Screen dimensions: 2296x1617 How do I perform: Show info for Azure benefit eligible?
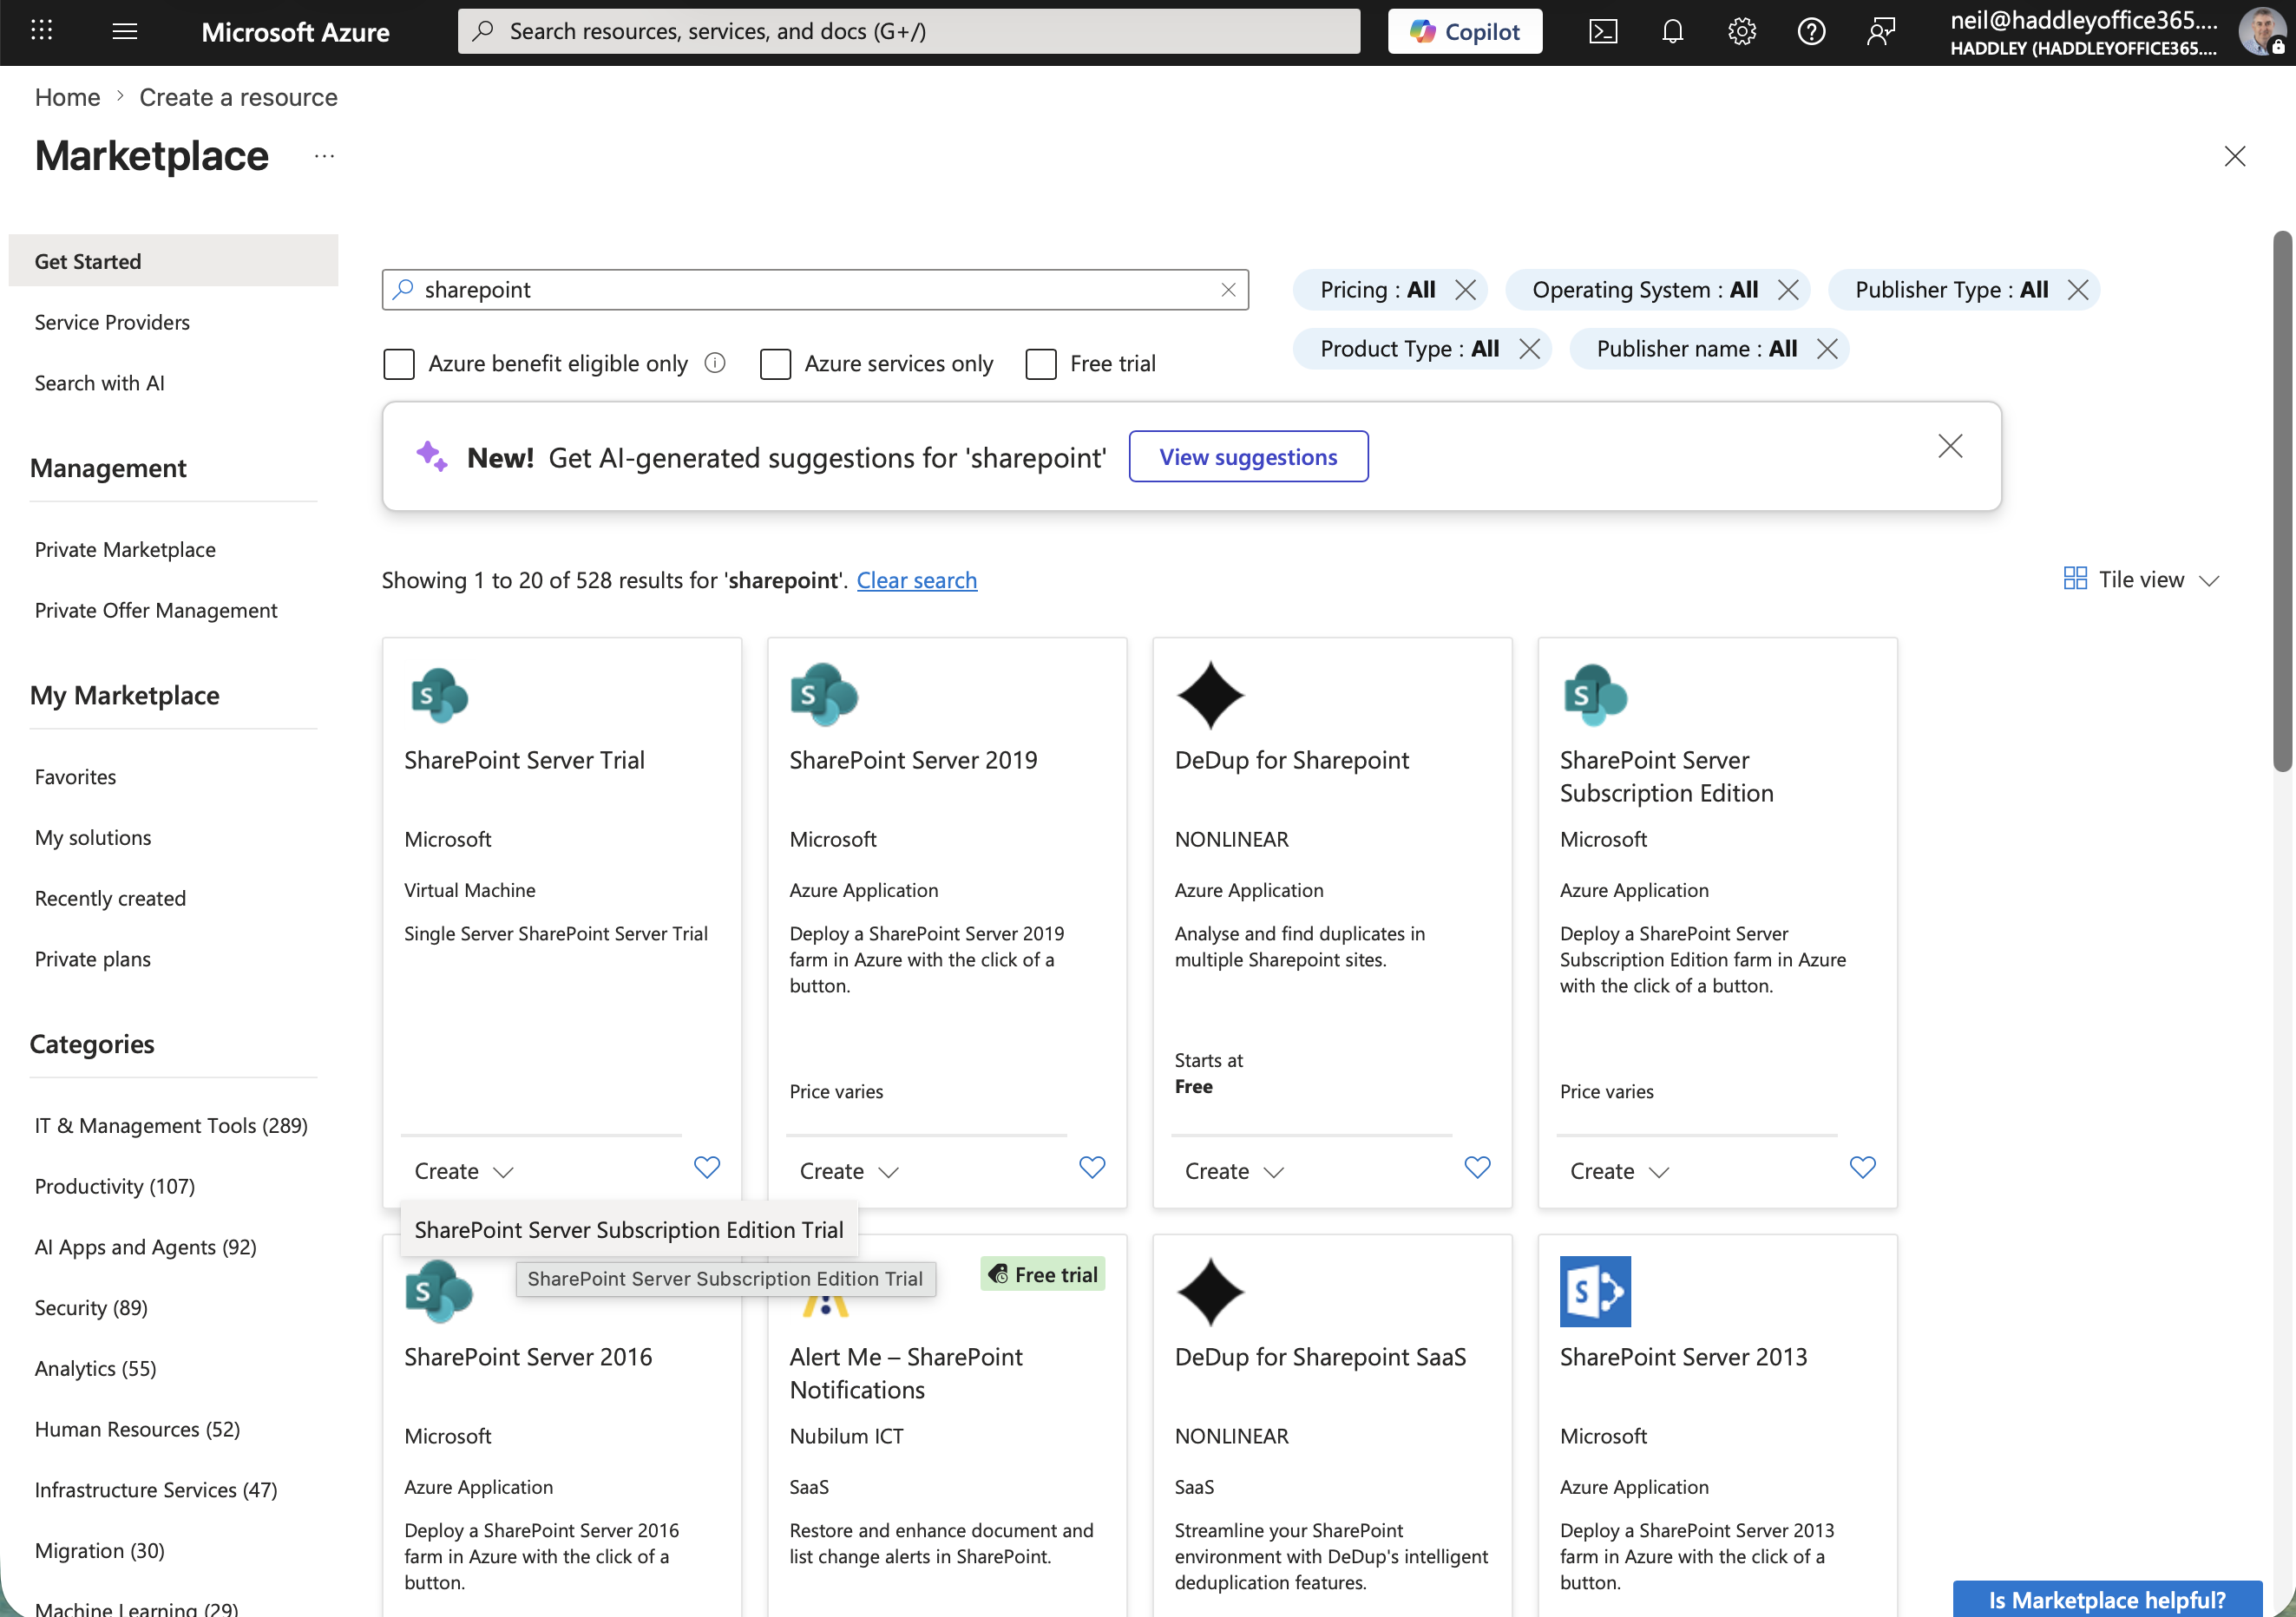715,363
